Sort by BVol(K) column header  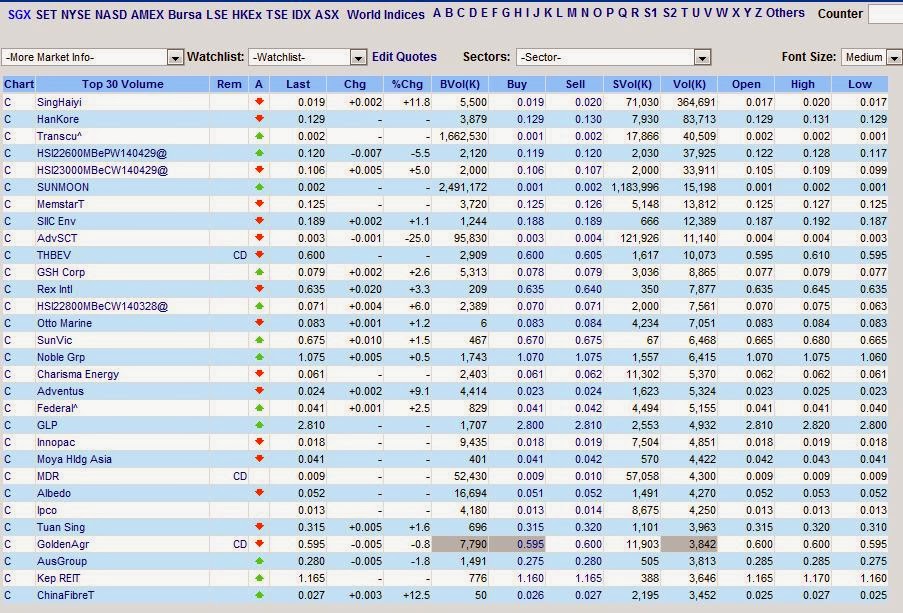click(x=460, y=84)
